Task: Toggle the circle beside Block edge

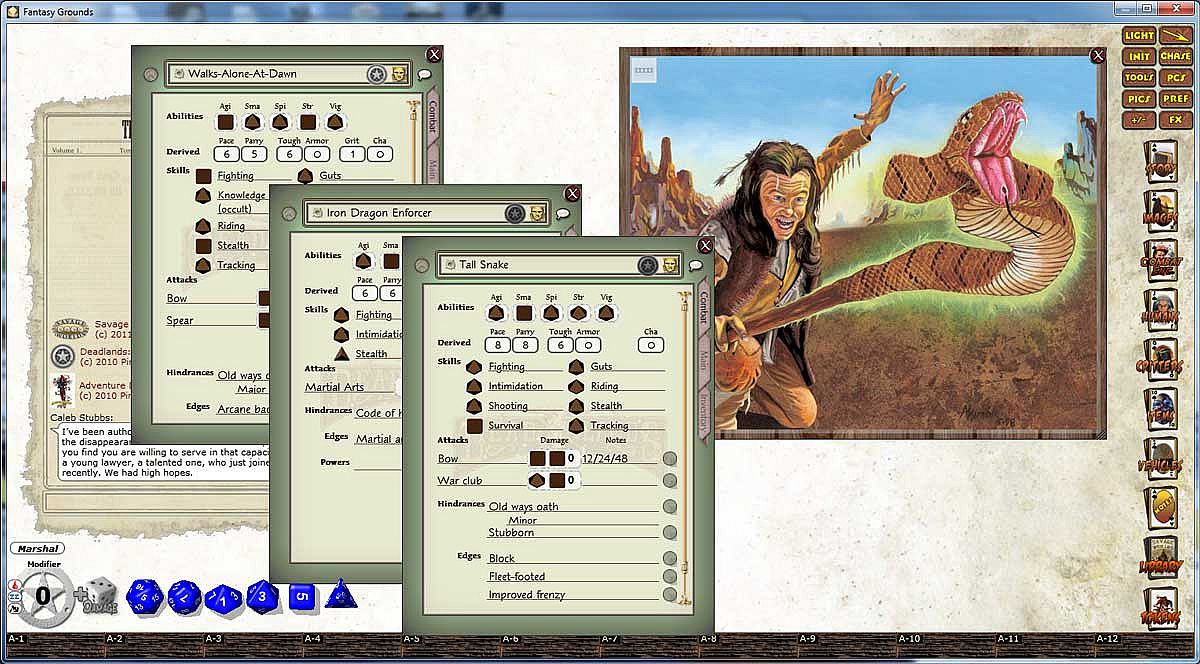Action: coord(670,558)
